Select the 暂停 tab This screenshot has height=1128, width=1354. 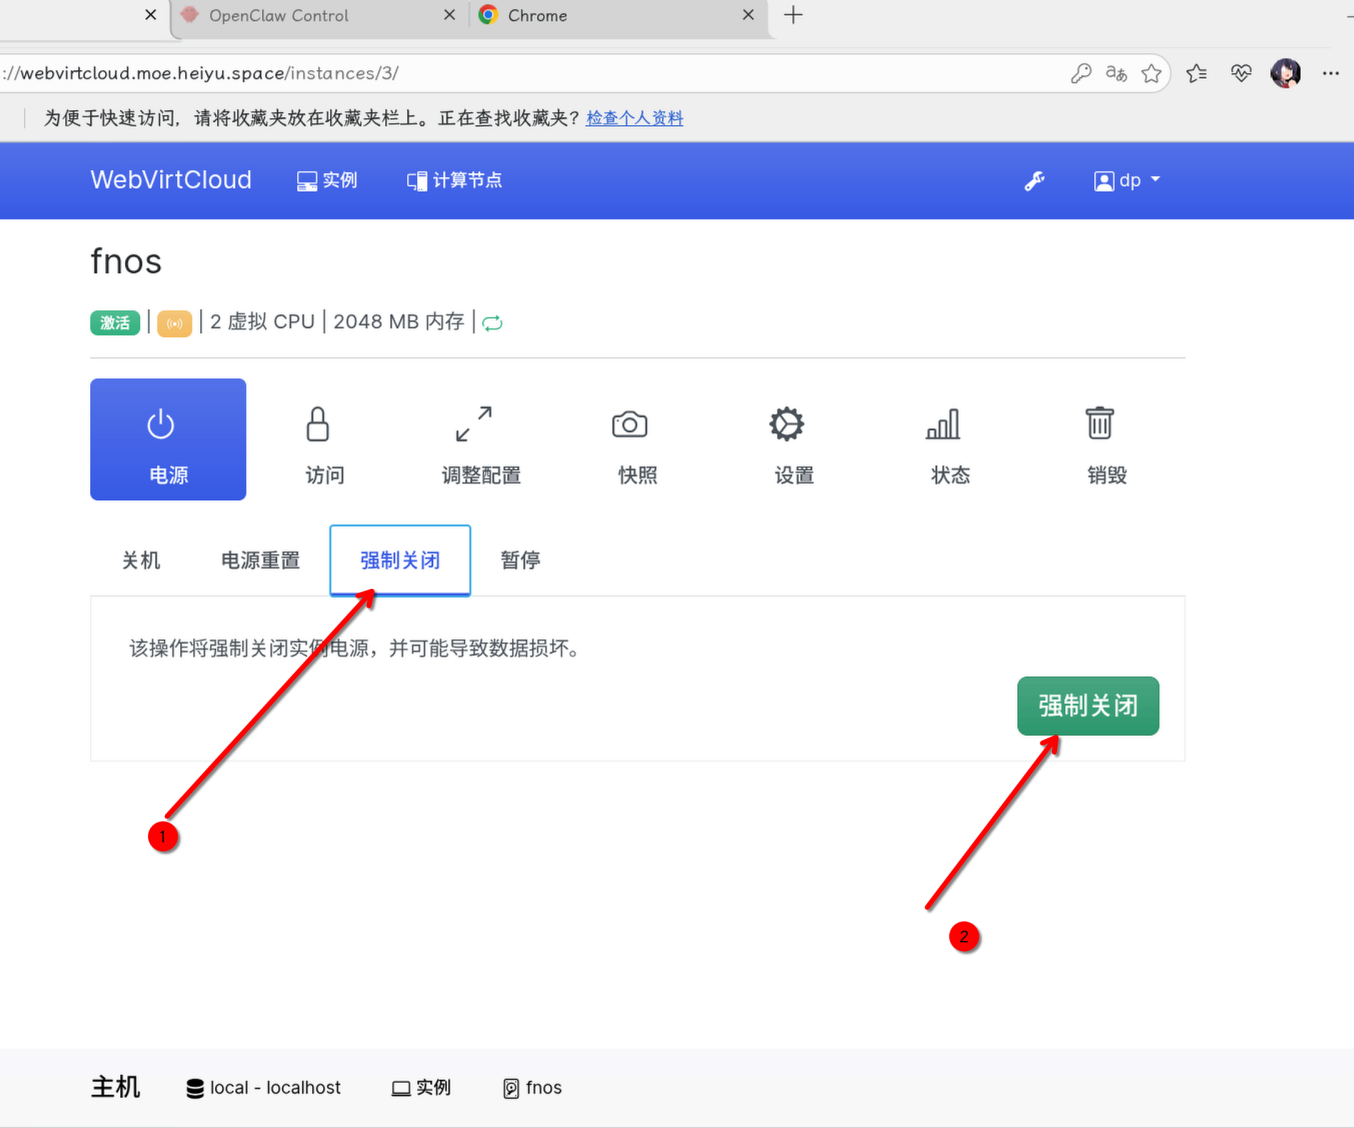(520, 560)
